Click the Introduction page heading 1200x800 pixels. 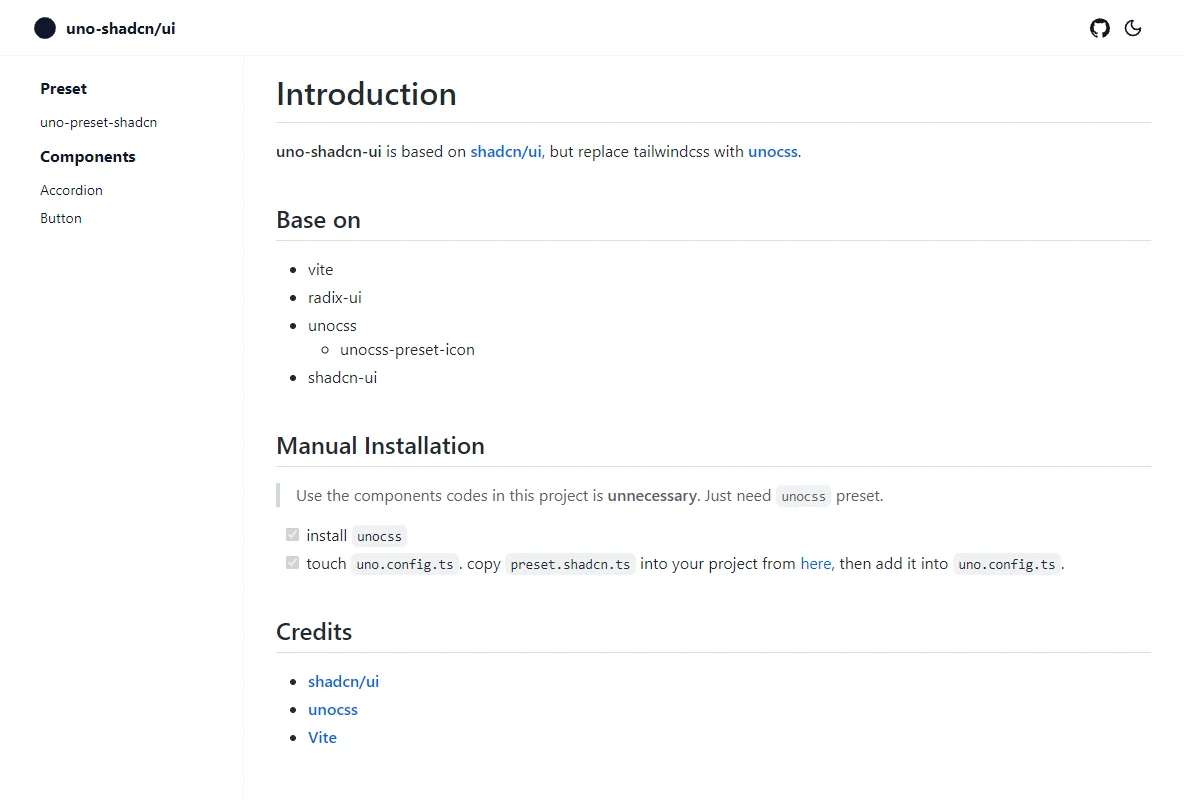coord(366,94)
